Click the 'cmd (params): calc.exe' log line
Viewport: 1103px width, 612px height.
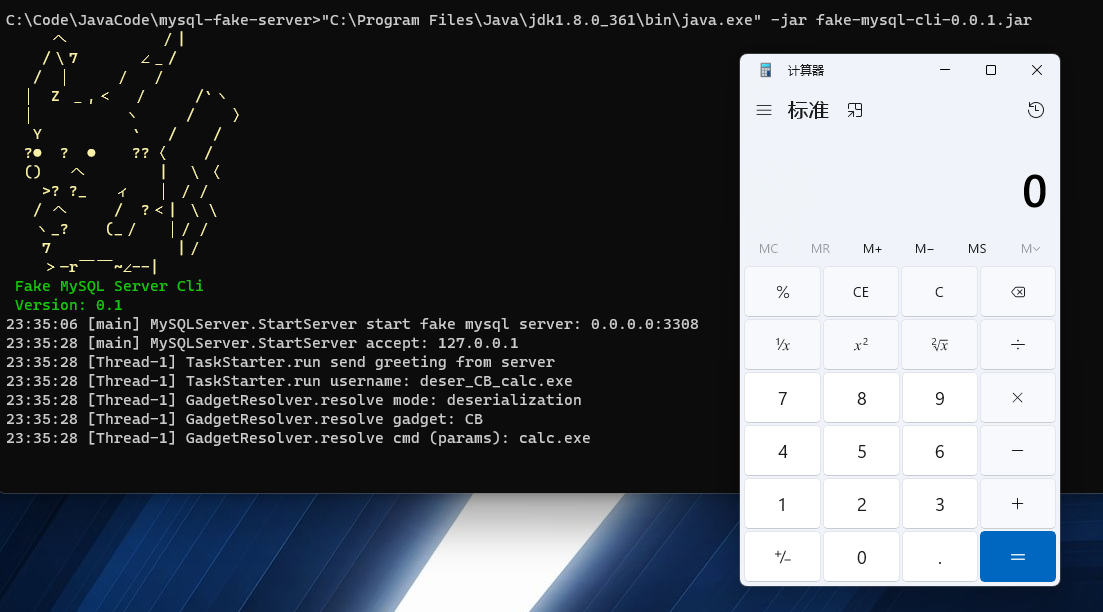click(298, 438)
